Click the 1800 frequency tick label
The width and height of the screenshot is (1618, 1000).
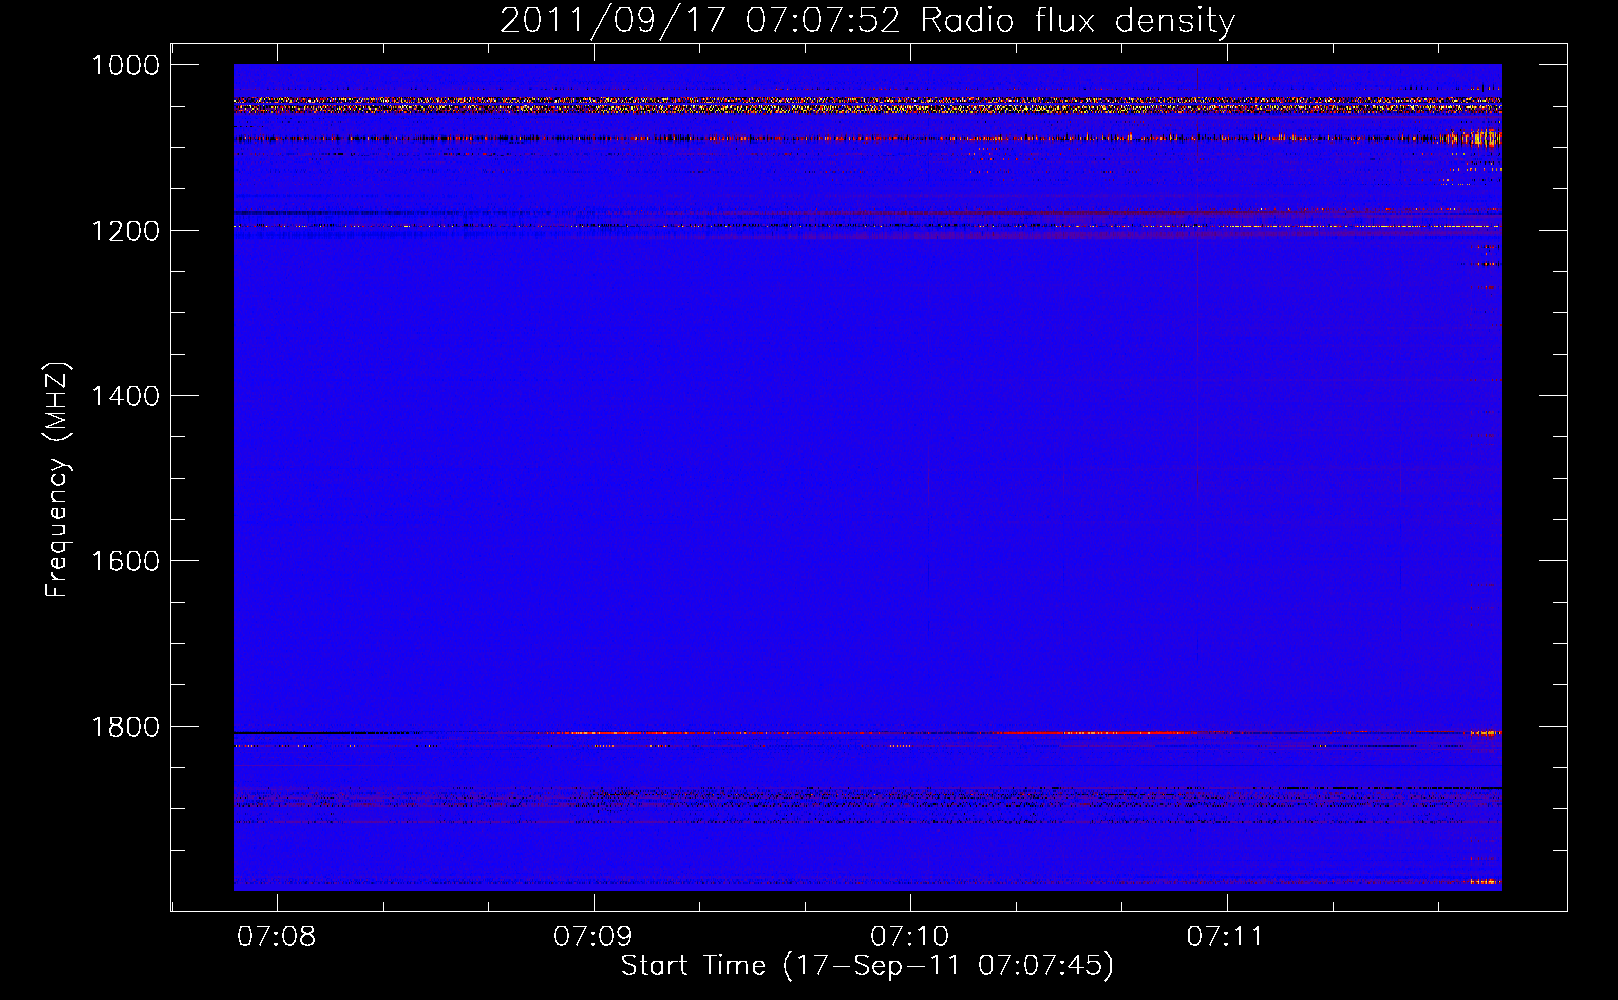pyautogui.click(x=125, y=727)
